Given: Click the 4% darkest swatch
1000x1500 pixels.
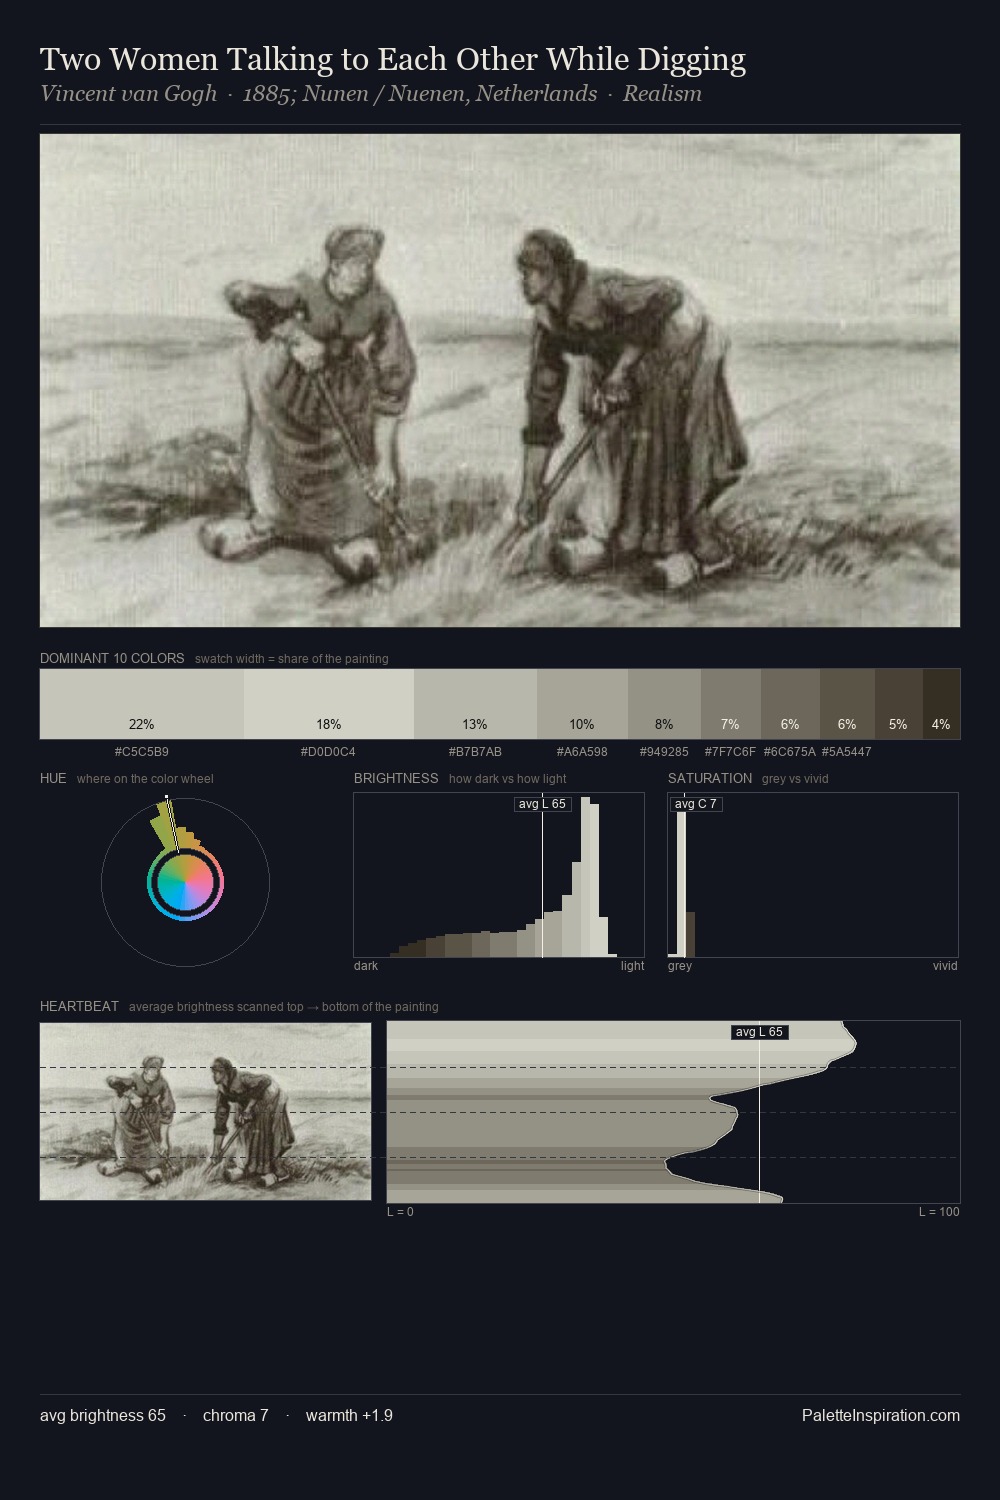Looking at the screenshot, I should pyautogui.click(x=941, y=704).
